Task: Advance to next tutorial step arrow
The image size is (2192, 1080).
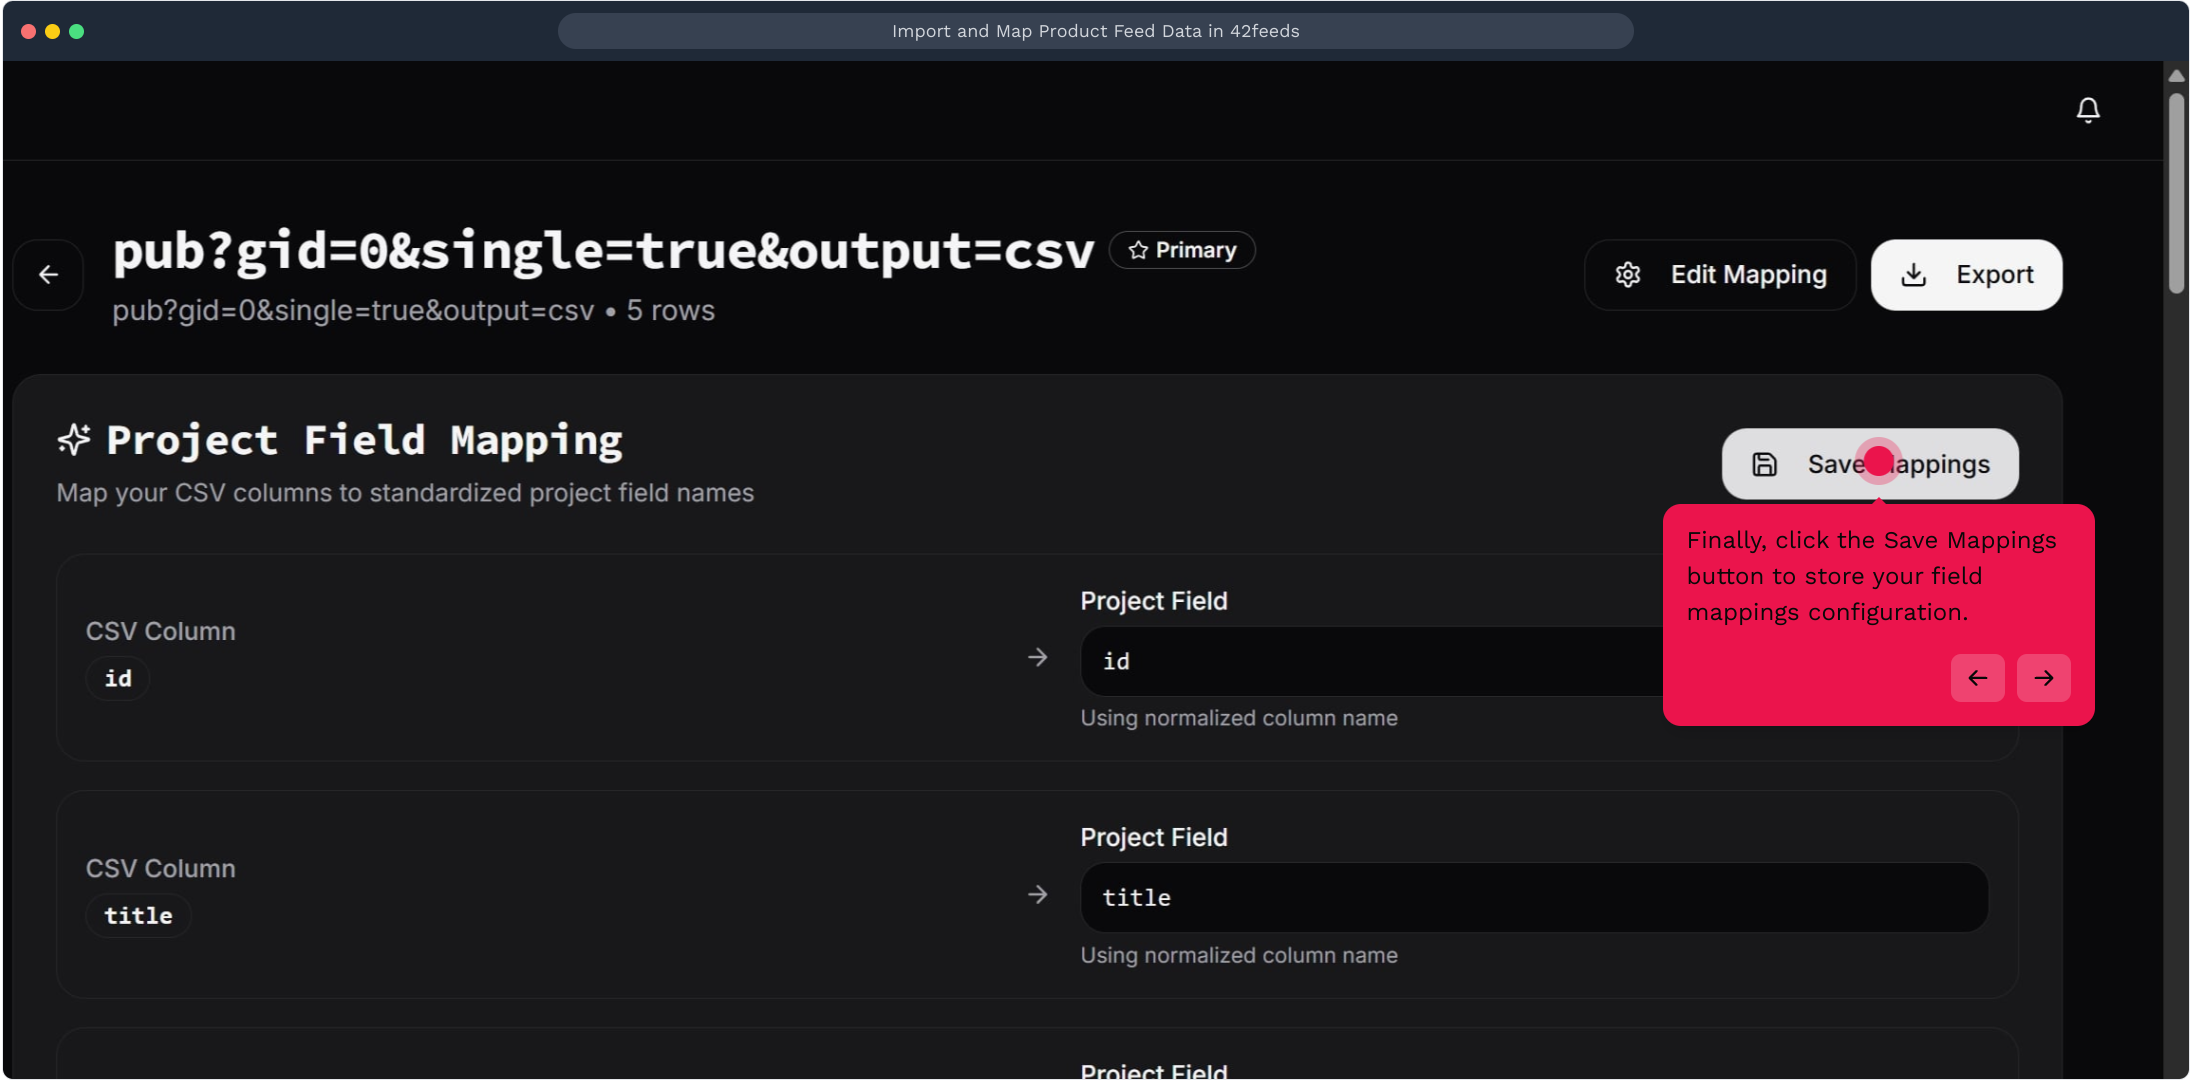Action: (x=2043, y=678)
